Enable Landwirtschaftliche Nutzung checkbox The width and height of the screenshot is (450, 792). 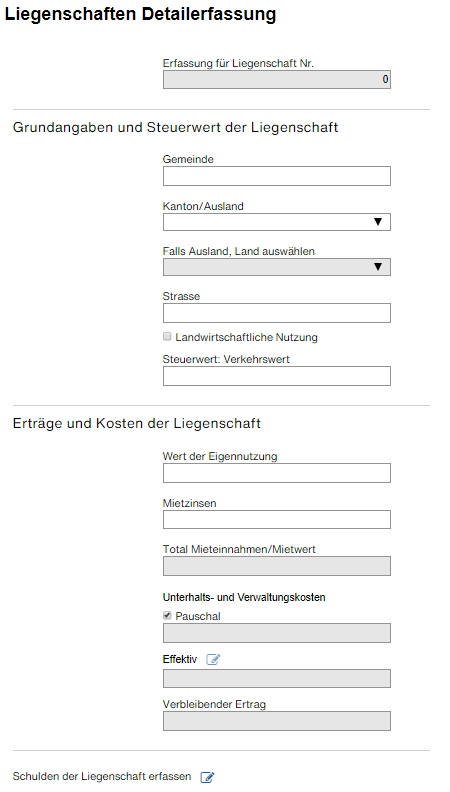[167, 336]
